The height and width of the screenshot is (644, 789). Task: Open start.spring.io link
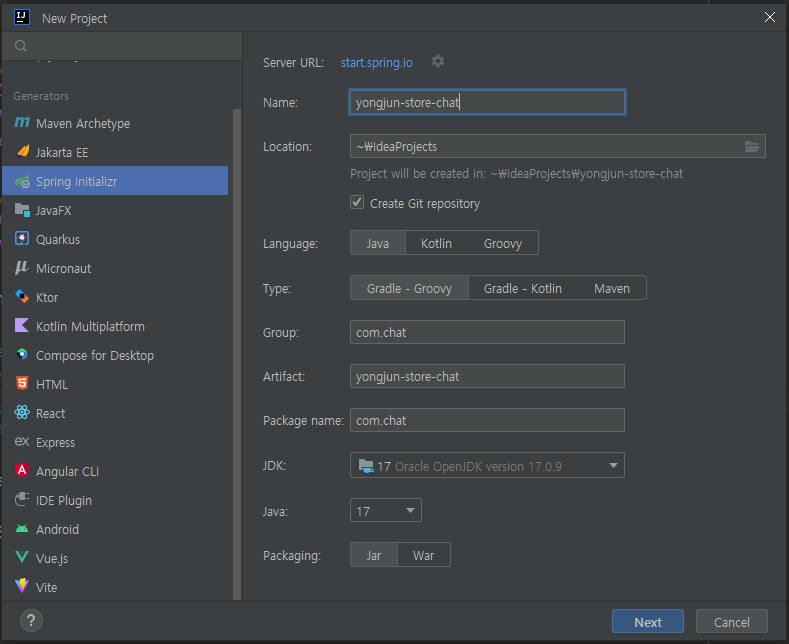pyautogui.click(x=376, y=62)
